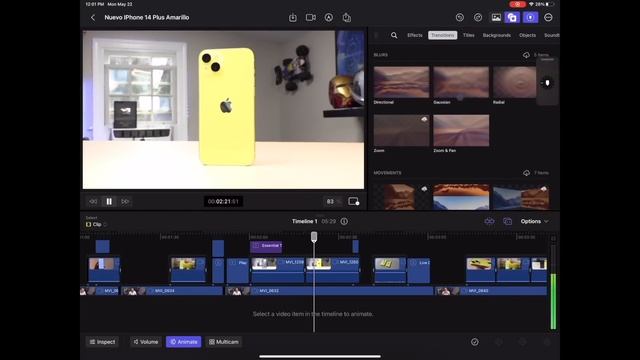Select the Radial blur transition thumbnail

(514, 82)
